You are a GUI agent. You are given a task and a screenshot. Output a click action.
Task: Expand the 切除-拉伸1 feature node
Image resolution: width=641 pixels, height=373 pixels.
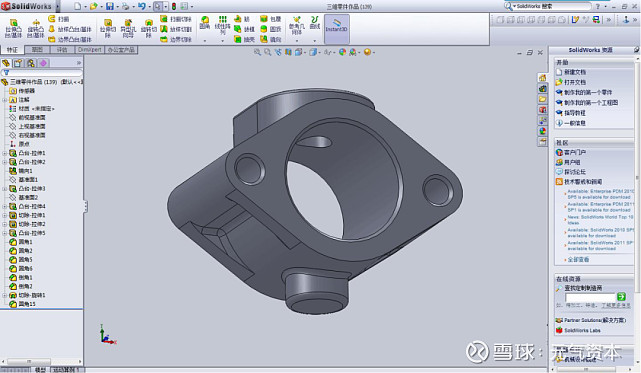[x=4, y=215]
